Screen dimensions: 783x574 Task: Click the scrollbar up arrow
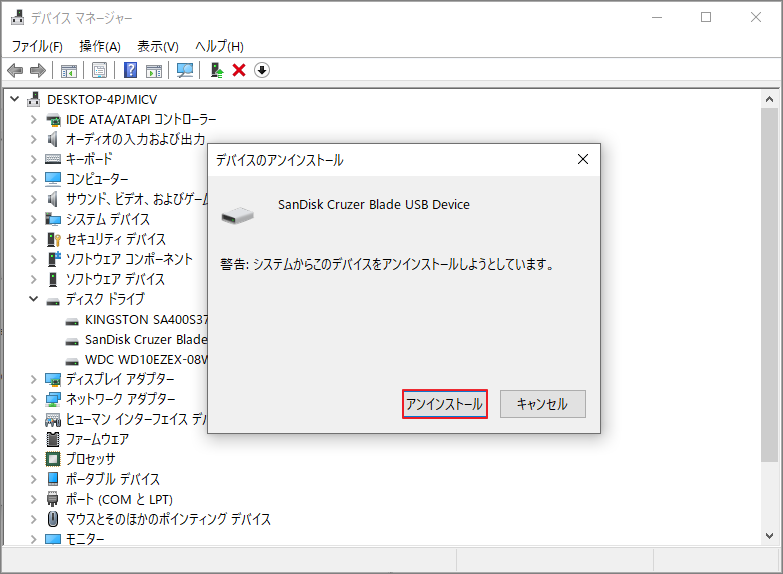(x=769, y=99)
